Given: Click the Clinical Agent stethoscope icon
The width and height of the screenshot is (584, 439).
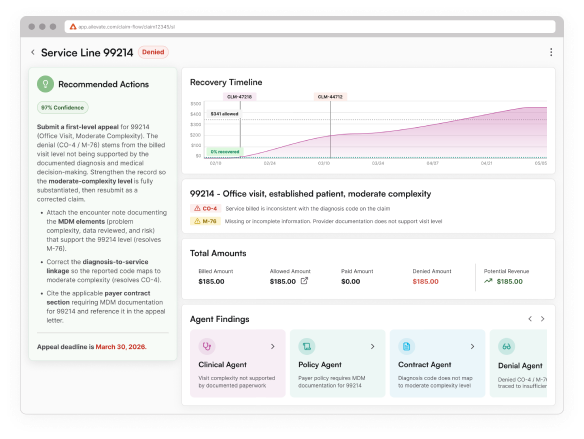Looking at the screenshot, I should point(207,346).
